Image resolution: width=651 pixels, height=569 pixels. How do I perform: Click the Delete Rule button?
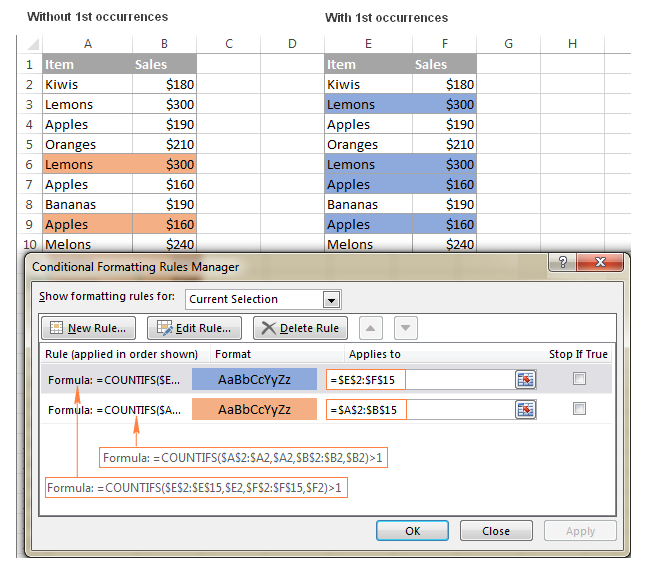(300, 328)
